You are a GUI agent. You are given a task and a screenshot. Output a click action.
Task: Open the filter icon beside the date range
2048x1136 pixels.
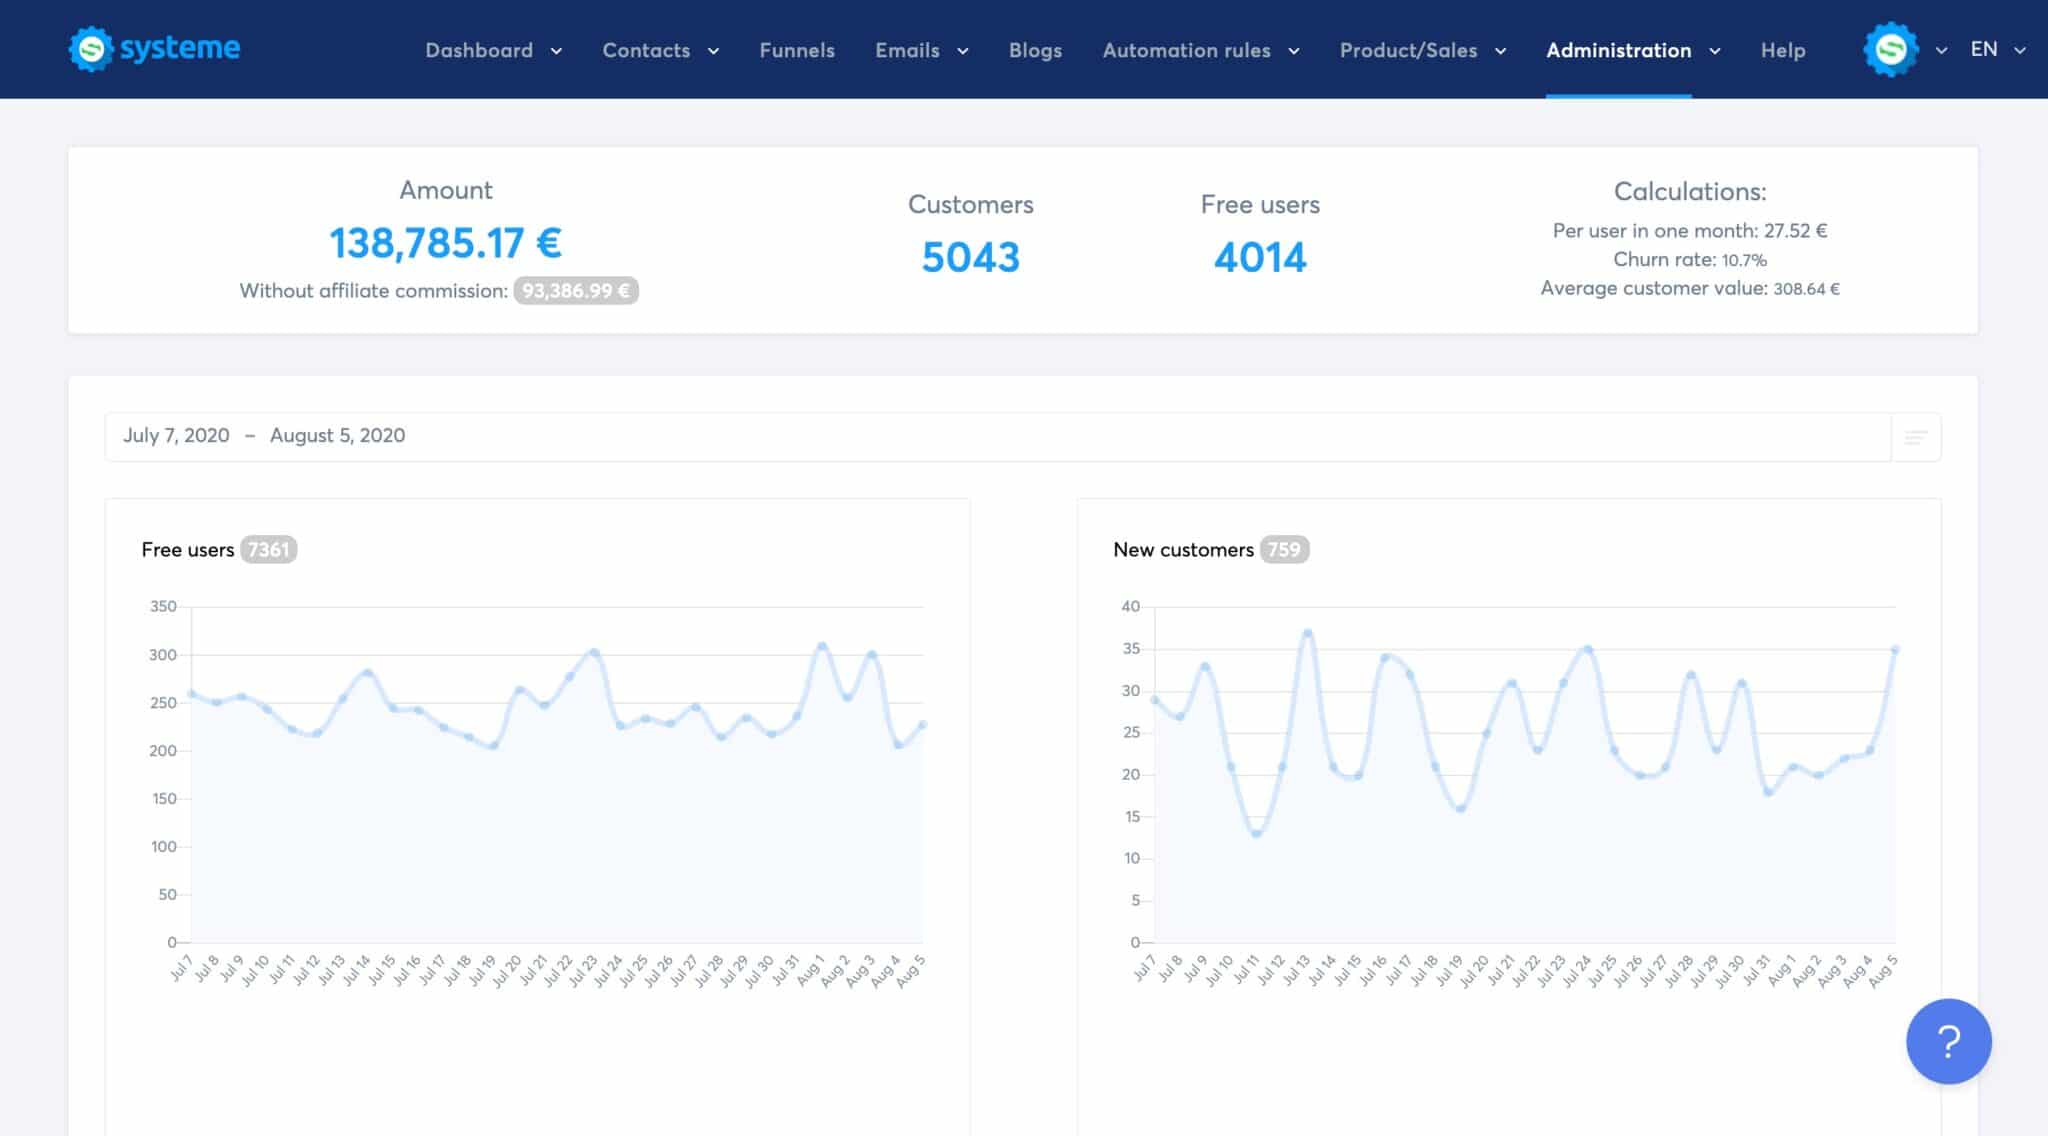(1915, 437)
